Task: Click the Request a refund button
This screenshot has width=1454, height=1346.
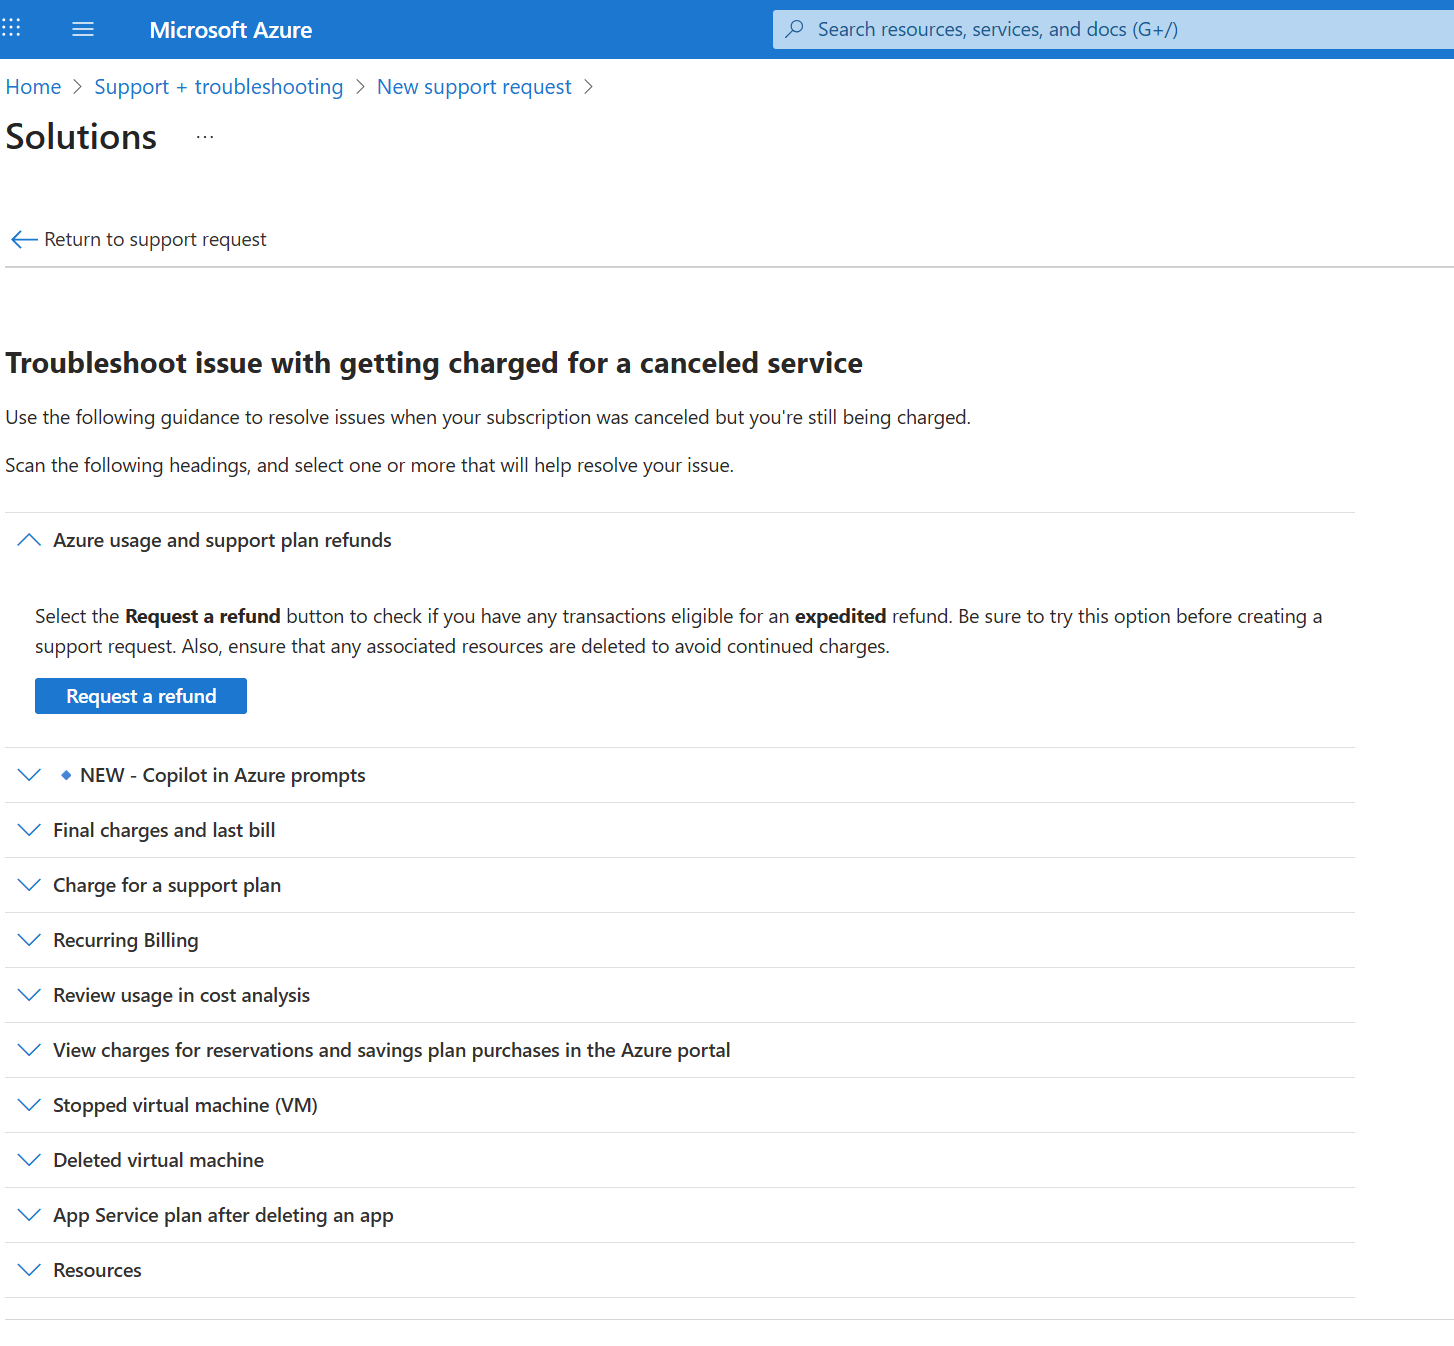Action: tap(141, 696)
